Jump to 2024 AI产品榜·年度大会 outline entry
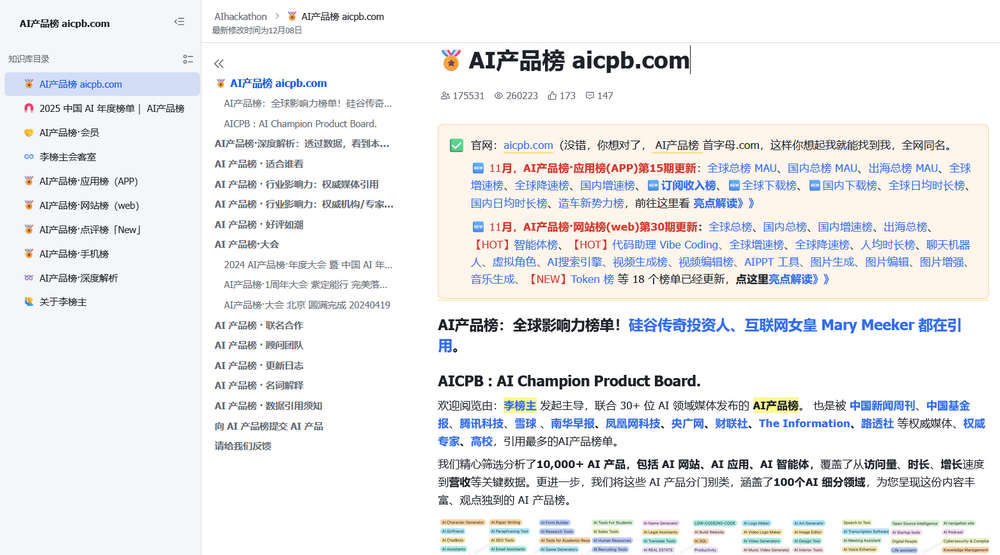Screen dimensions: 1000x555 pos(308,265)
